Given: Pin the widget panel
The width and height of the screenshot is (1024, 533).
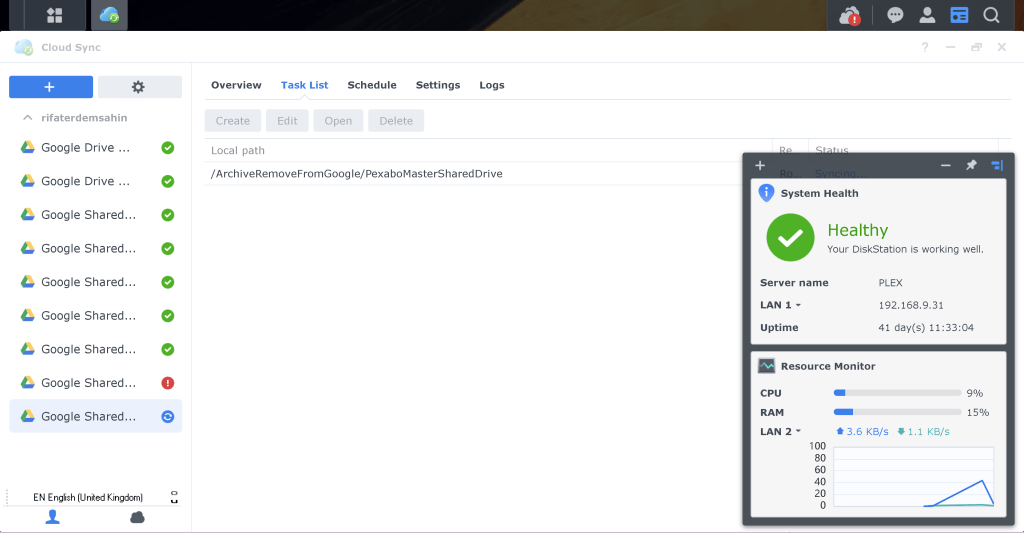Looking at the screenshot, I should click(x=971, y=165).
